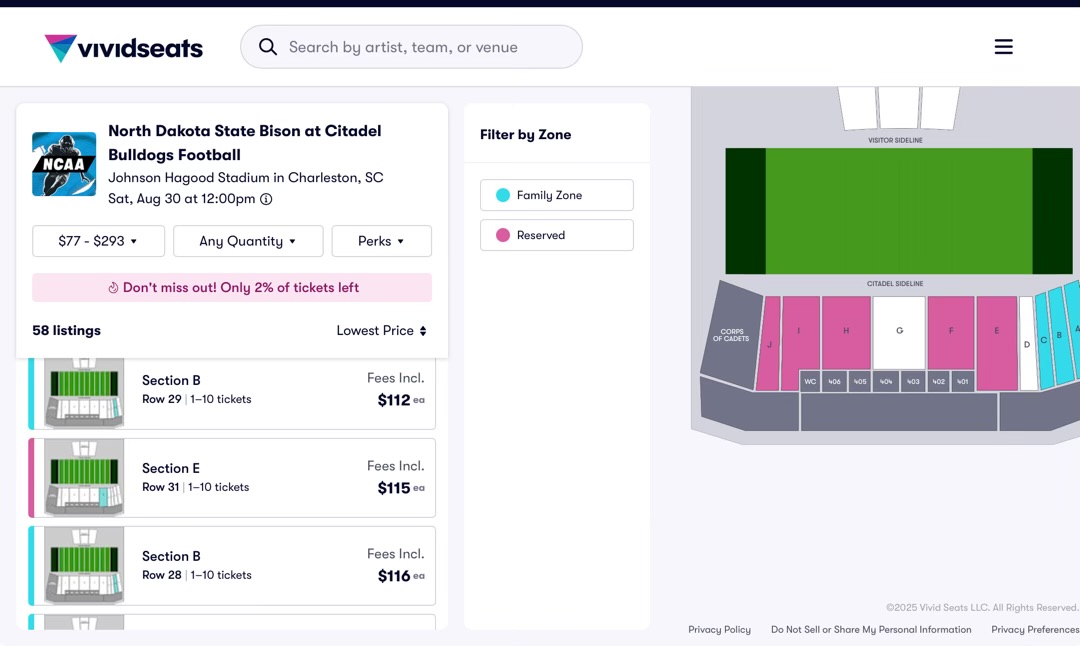Viewport: 1080px width, 646px height.
Task: Open the hamburger menu
Action: coord(1003,47)
